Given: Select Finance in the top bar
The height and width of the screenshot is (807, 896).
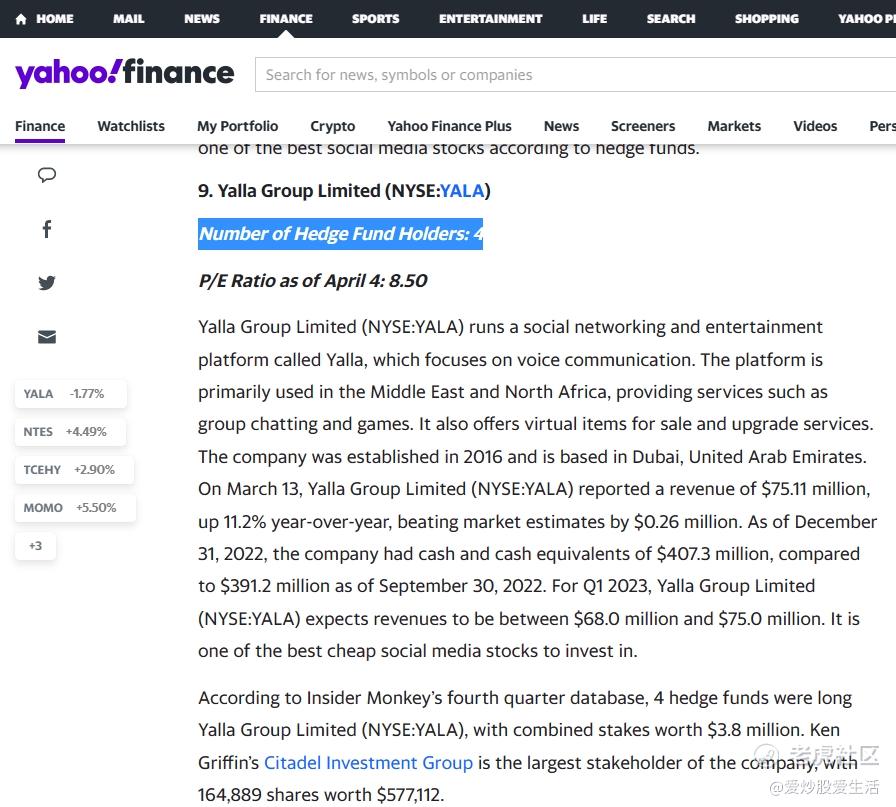Looking at the screenshot, I should [286, 19].
